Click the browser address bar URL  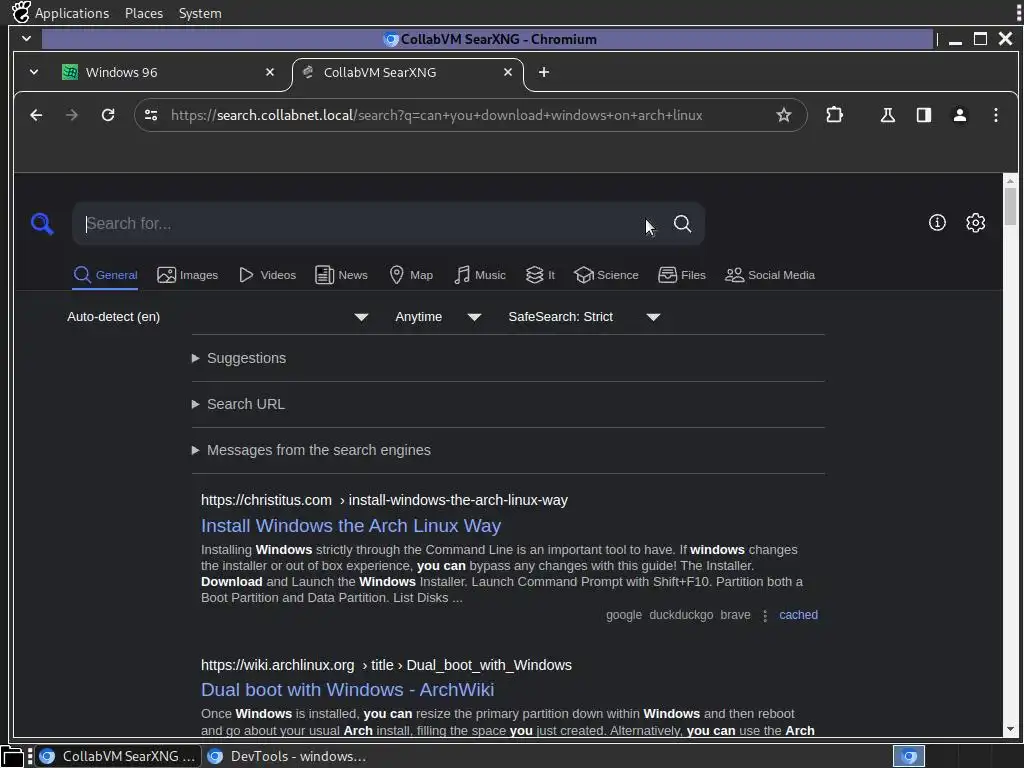coord(436,116)
